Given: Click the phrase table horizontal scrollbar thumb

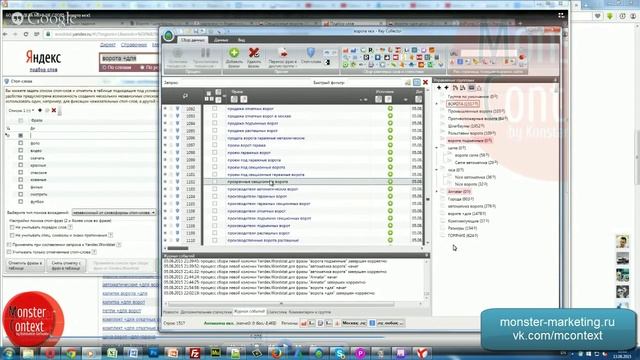Looking at the screenshot, I should pos(178,248).
